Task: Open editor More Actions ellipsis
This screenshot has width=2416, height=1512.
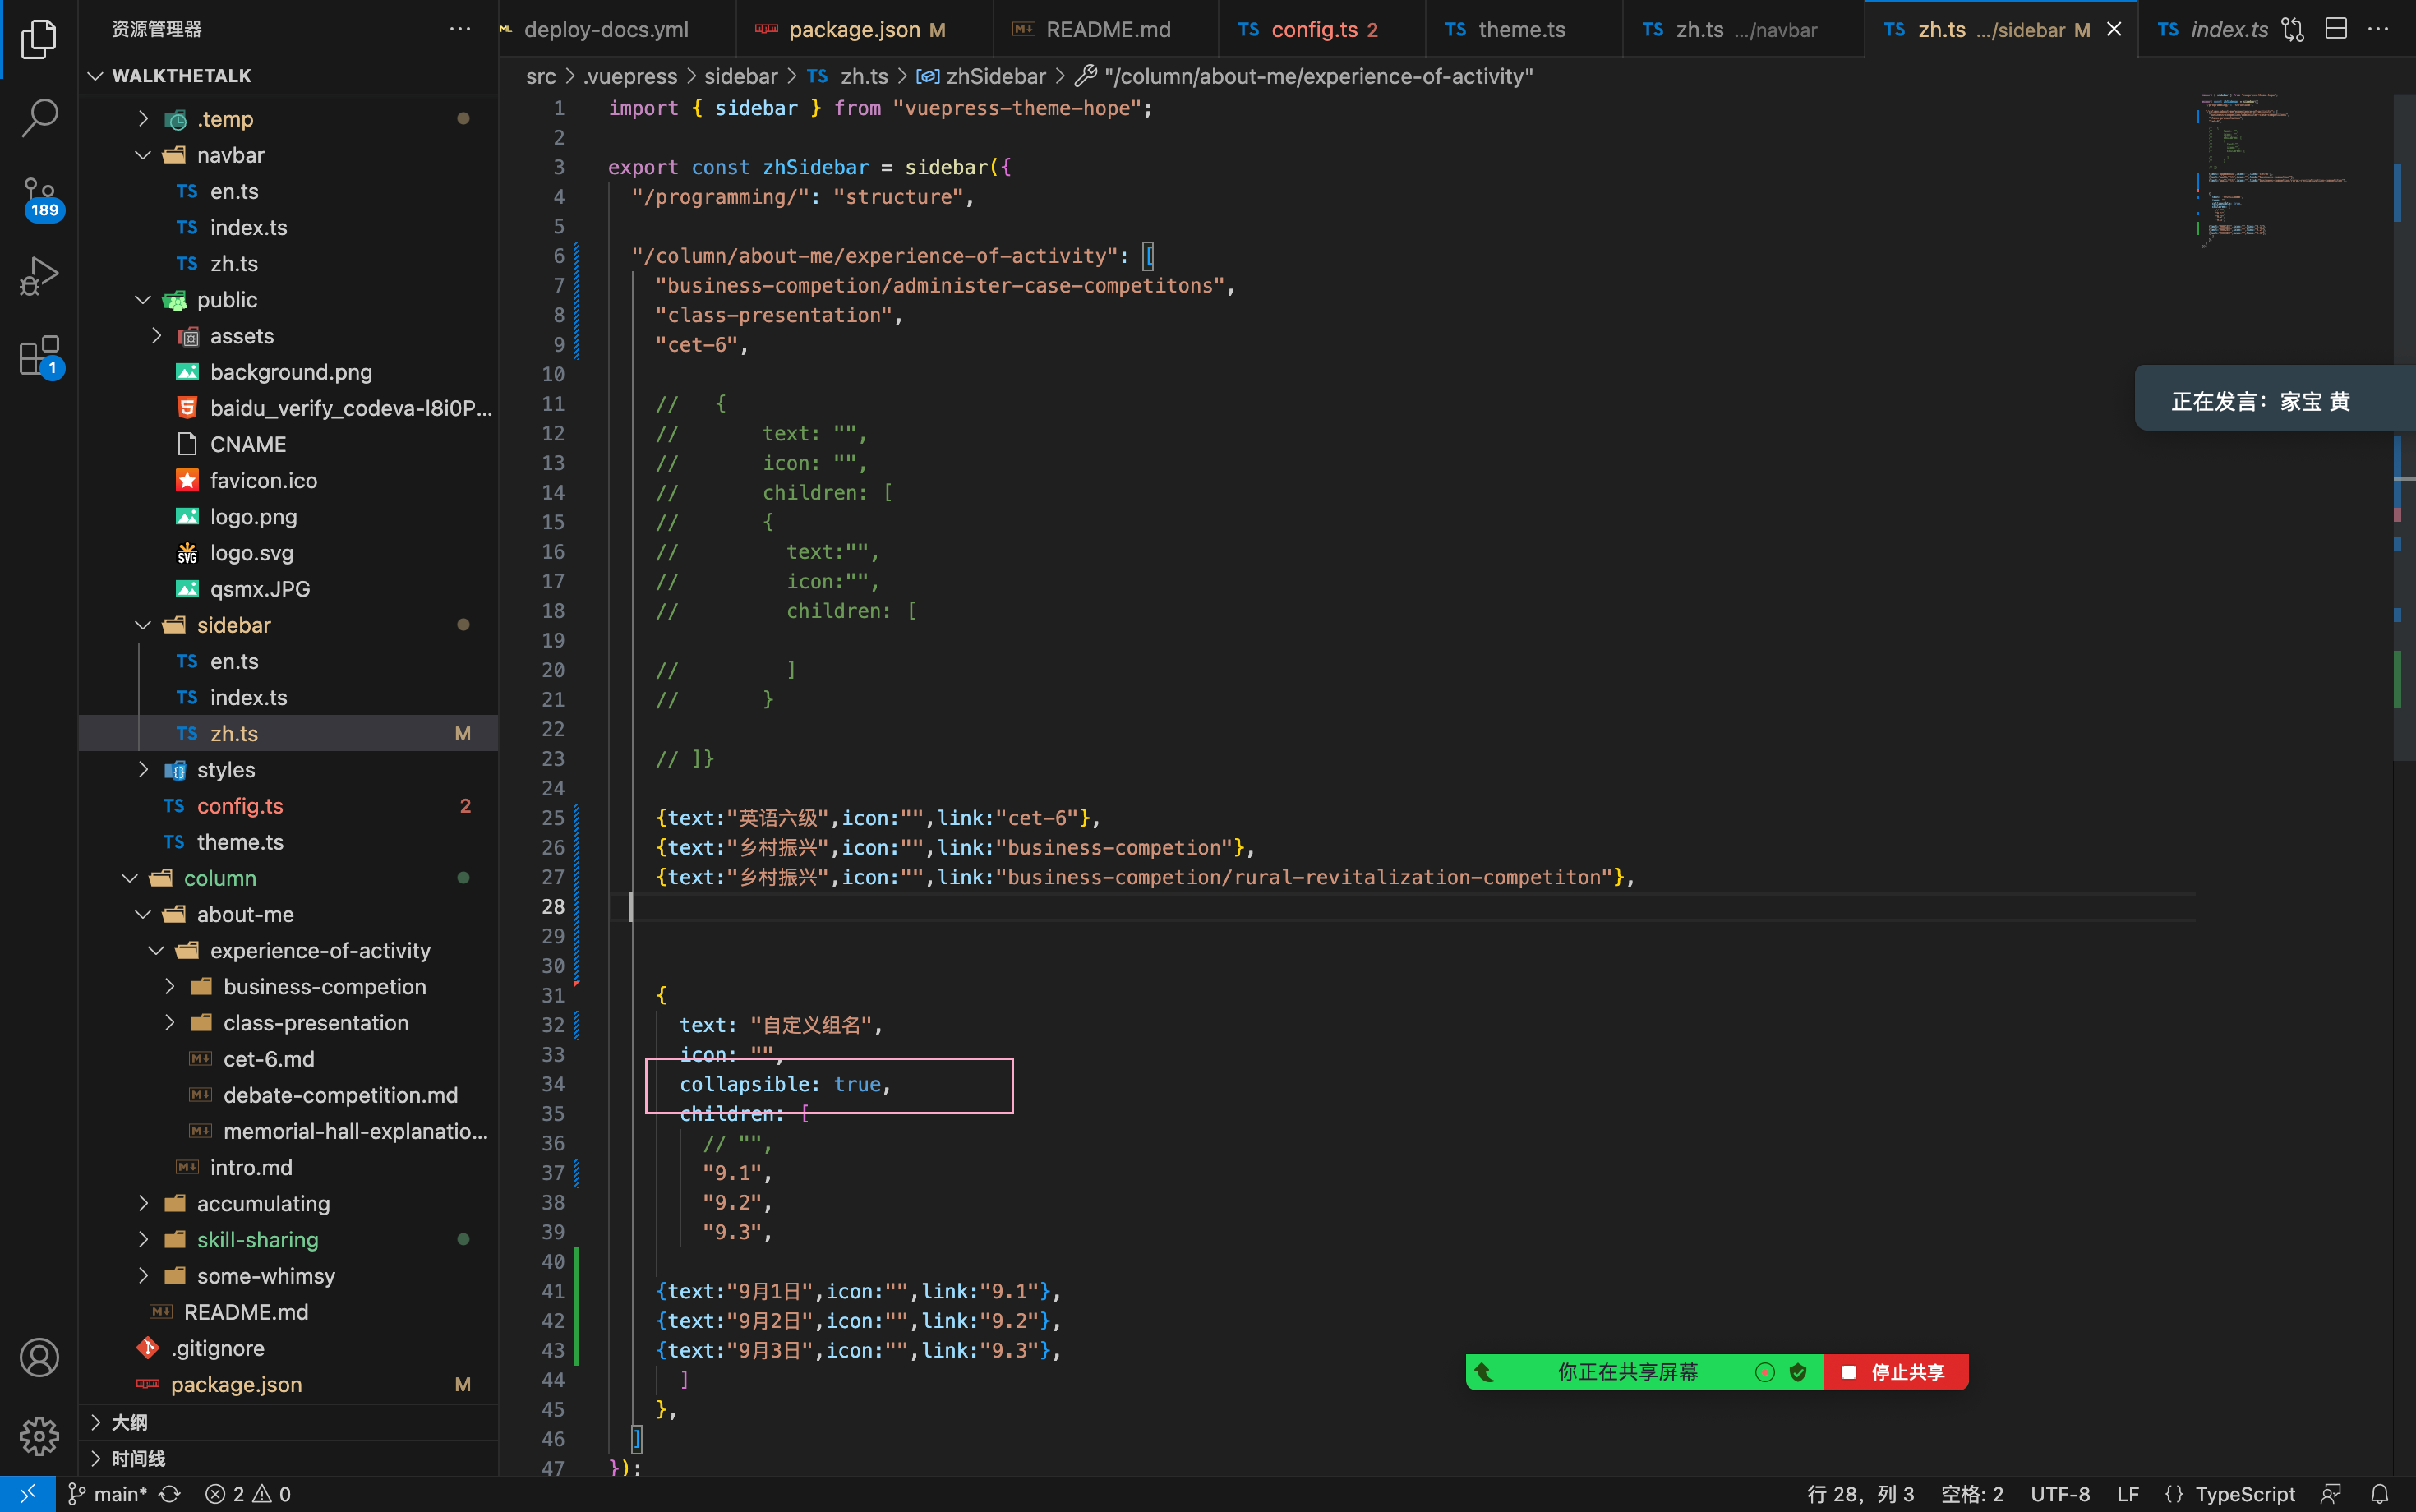Action: point(2379,29)
